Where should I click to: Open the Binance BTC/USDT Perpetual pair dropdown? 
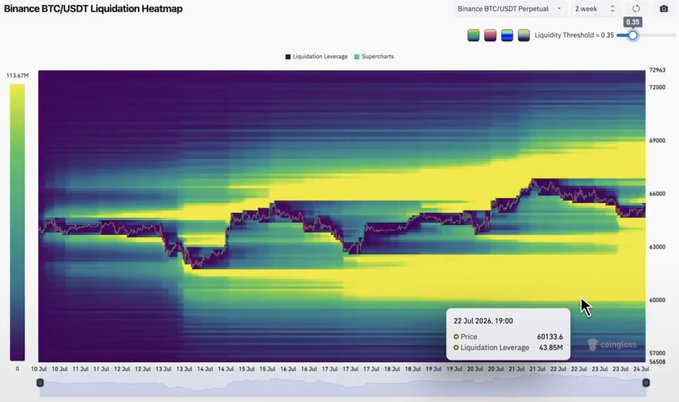click(510, 9)
